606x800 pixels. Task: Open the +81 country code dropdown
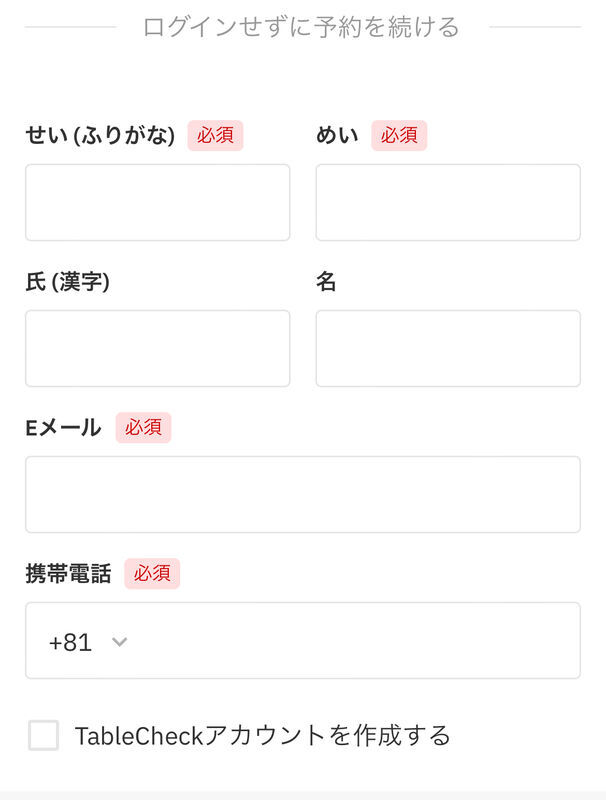tap(88, 642)
